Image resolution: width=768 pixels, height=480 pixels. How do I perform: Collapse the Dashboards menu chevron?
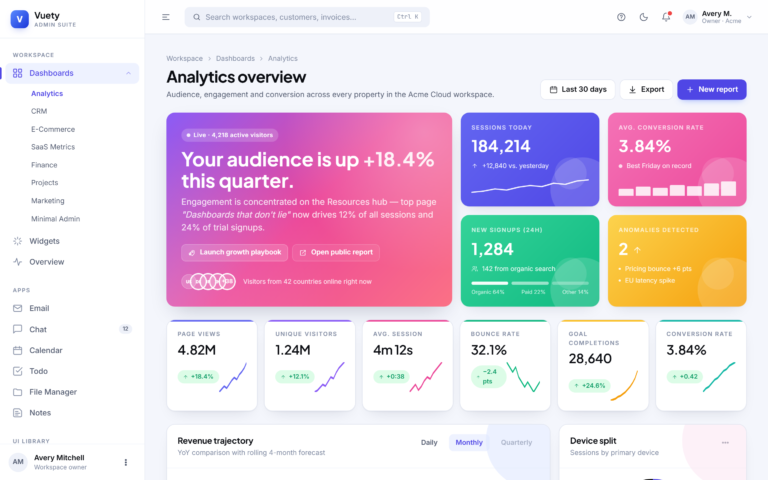coord(128,73)
